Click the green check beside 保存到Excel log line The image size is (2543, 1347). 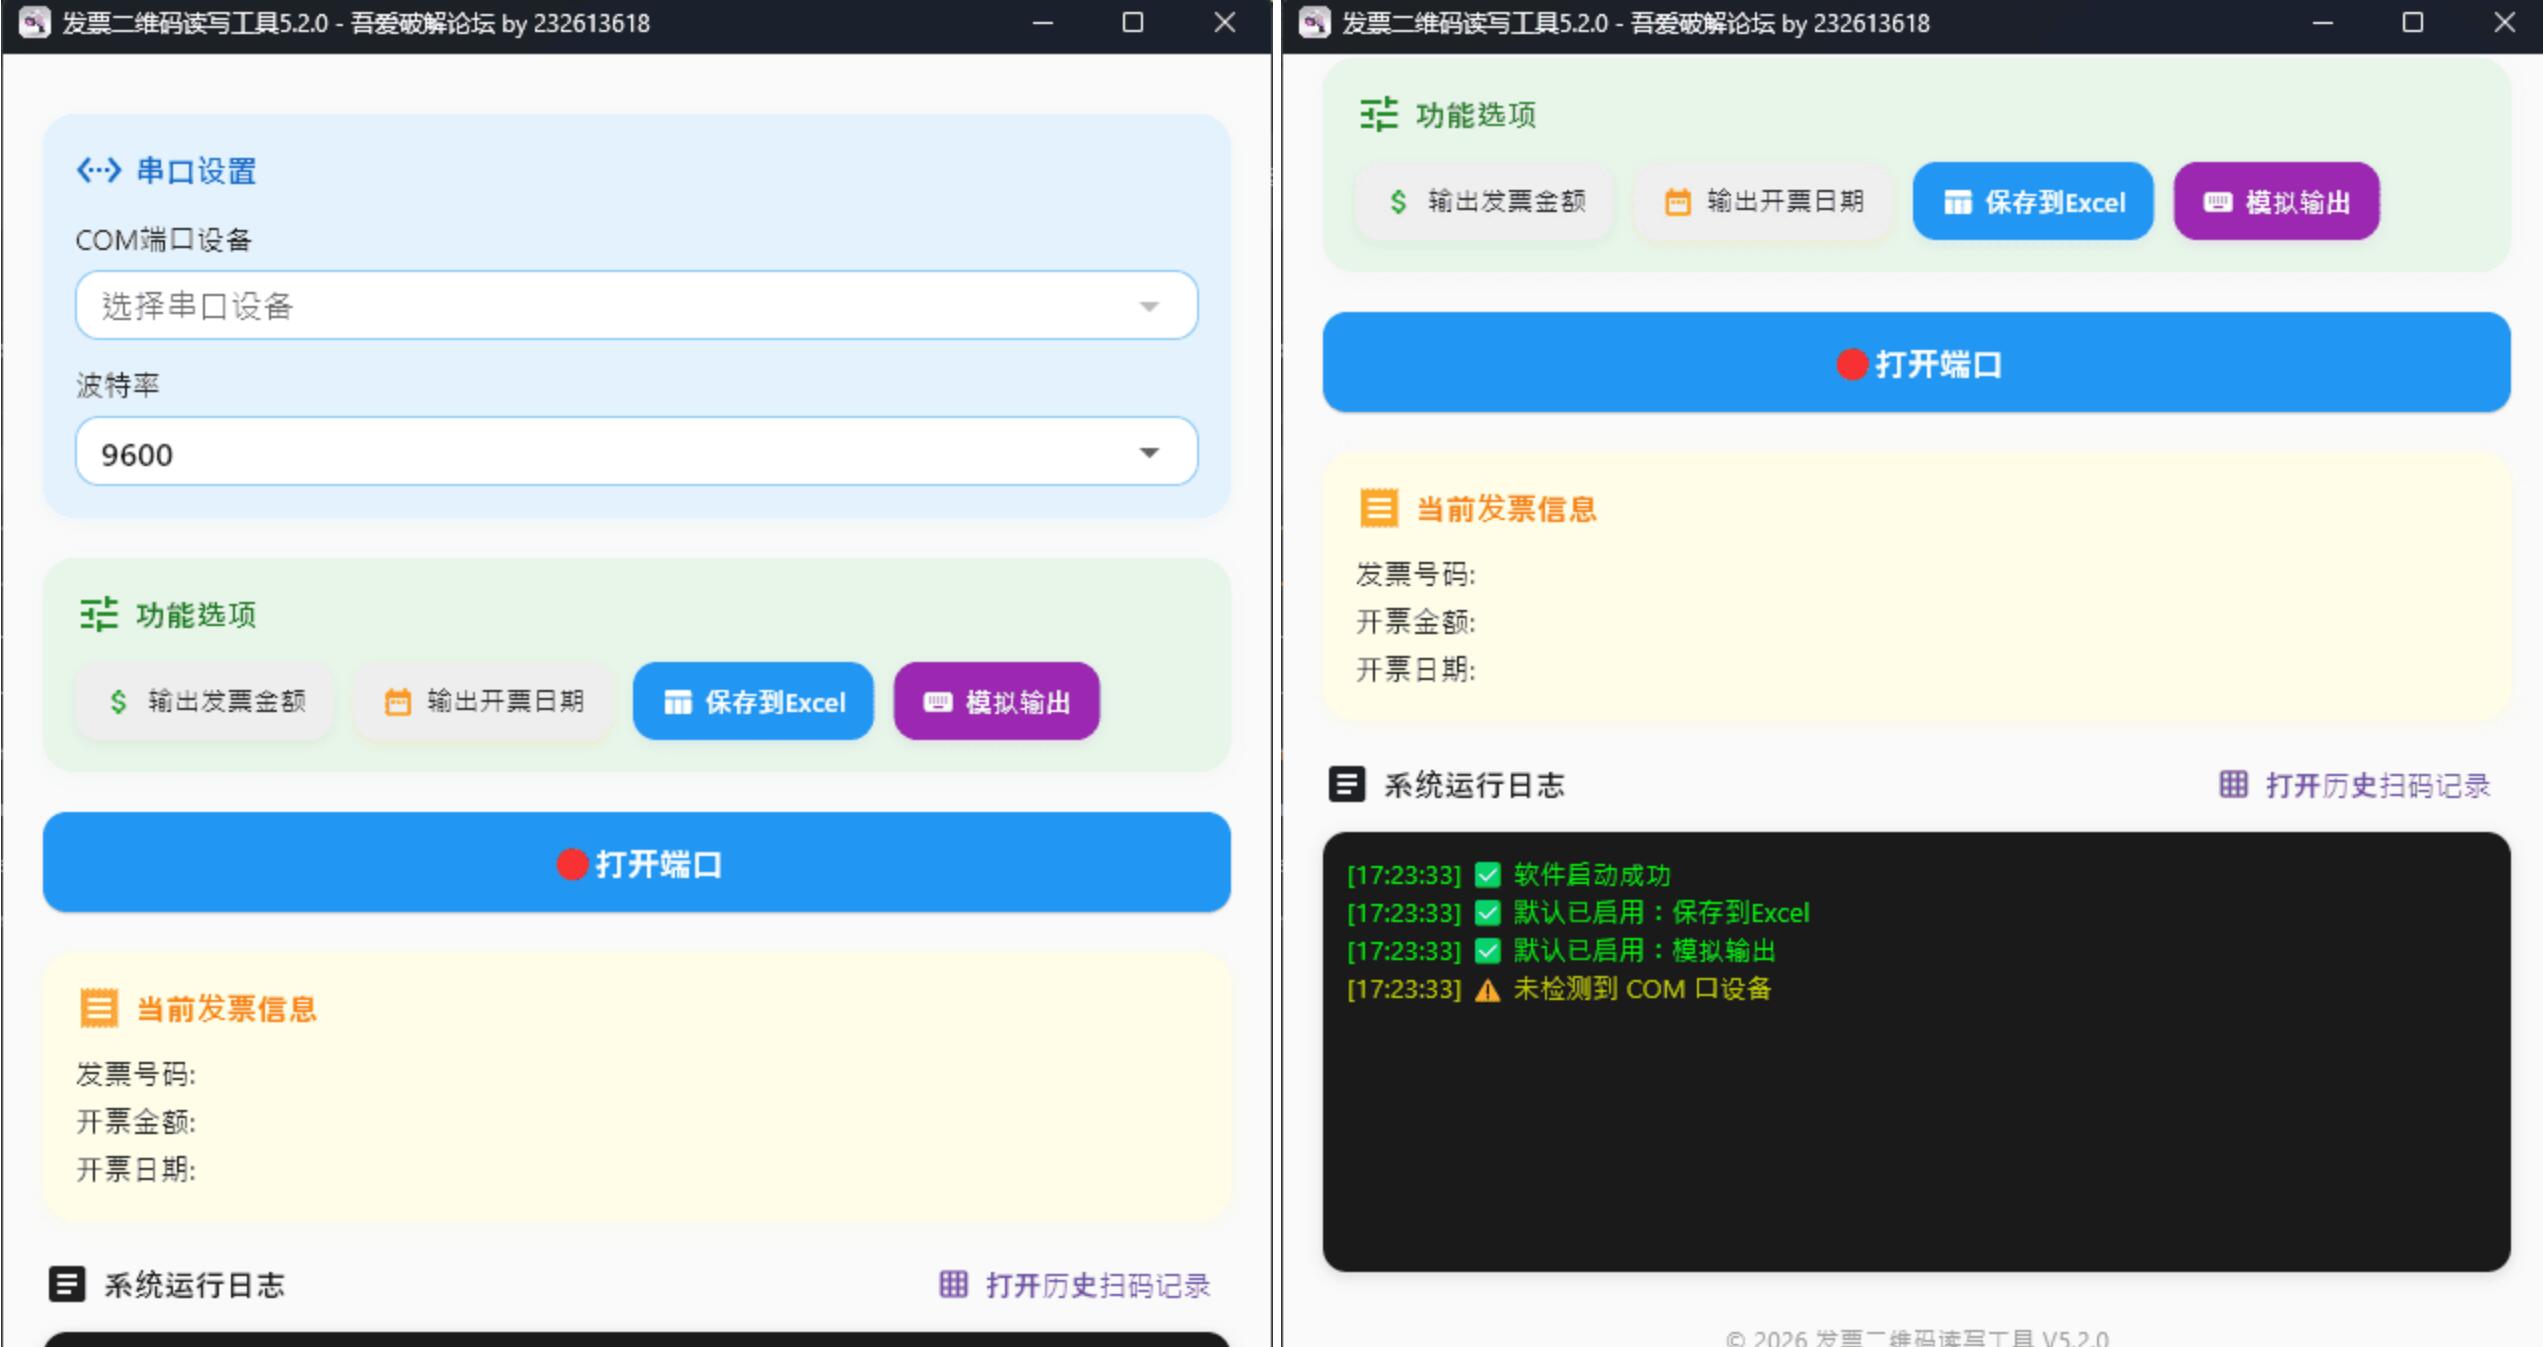pos(1488,913)
